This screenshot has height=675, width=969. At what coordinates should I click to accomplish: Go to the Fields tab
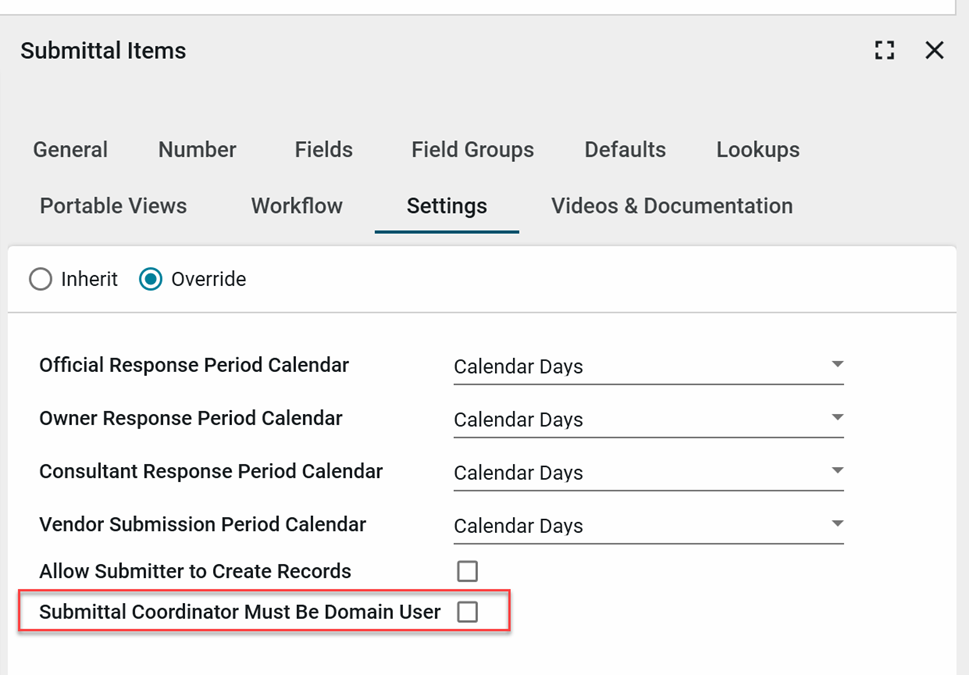tap(323, 150)
